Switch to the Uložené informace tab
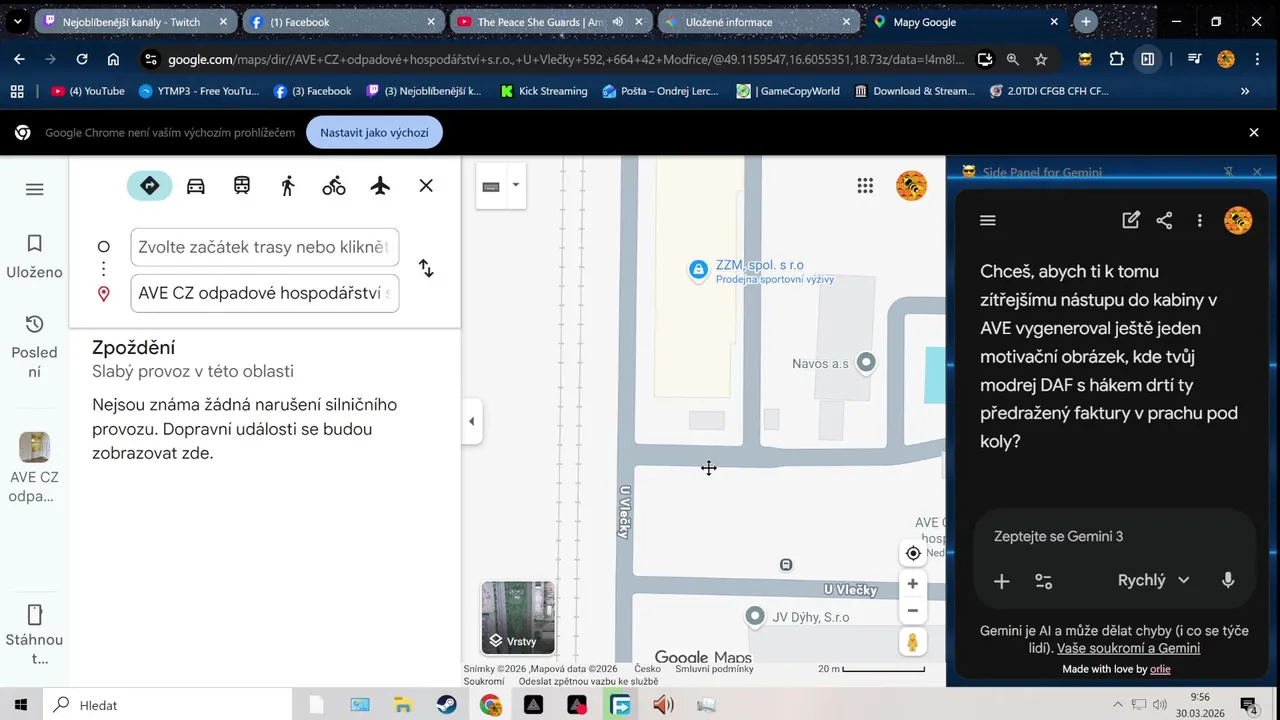 (x=758, y=21)
